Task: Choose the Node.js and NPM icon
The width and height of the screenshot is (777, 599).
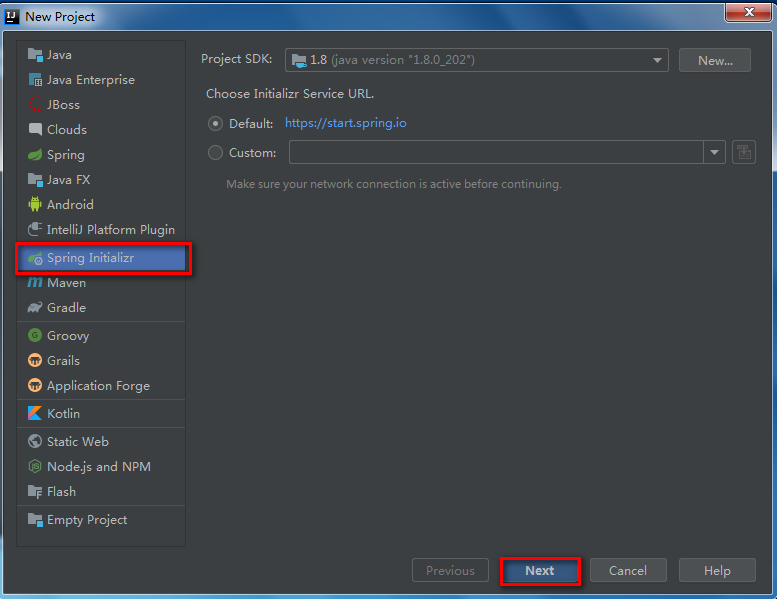Action: point(35,466)
